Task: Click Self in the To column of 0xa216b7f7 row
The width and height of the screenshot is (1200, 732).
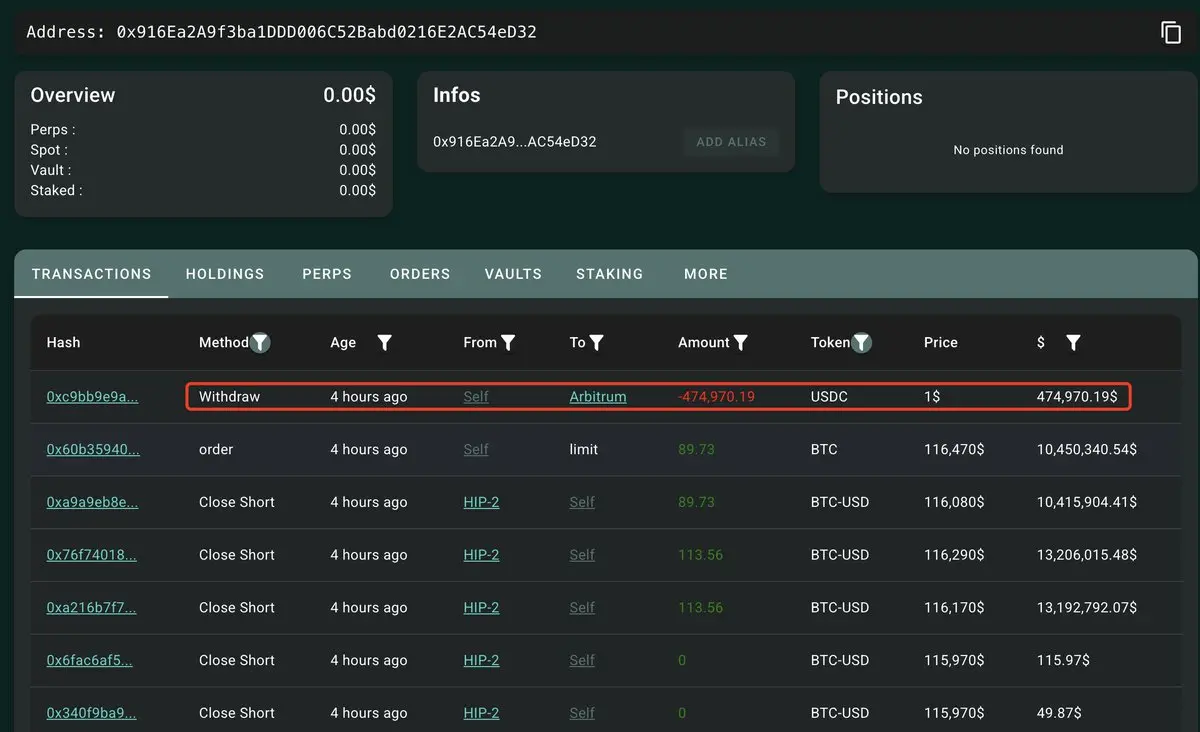Action: 582,608
